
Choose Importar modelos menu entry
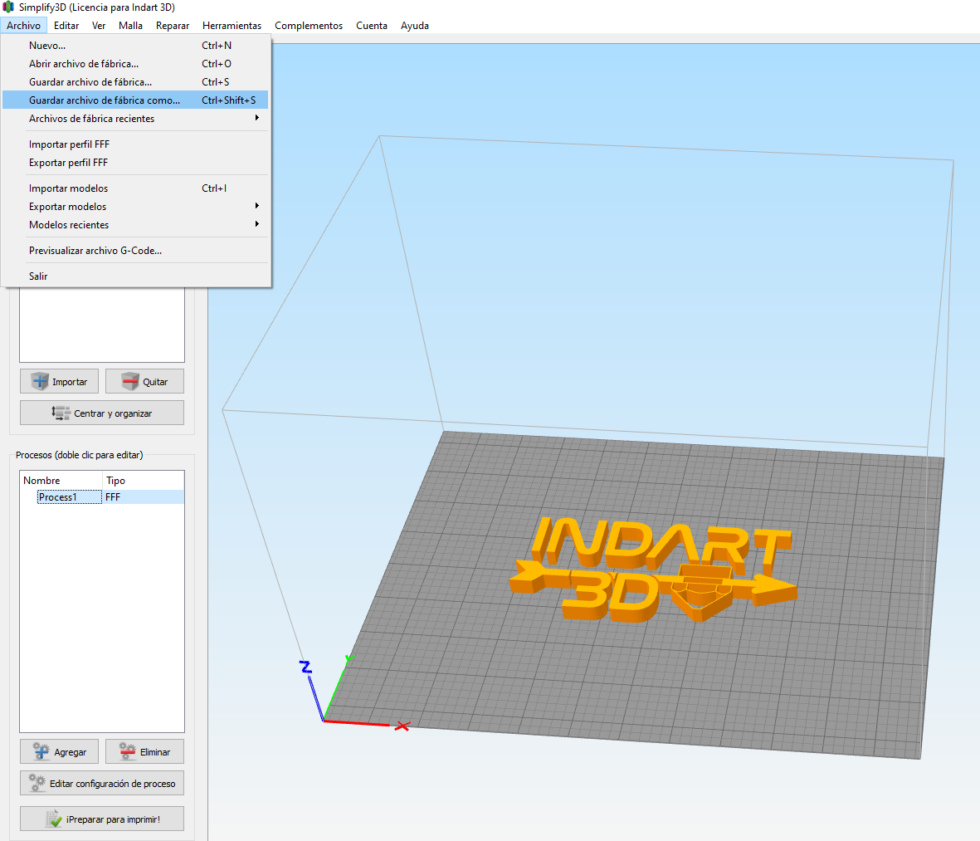click(136, 188)
